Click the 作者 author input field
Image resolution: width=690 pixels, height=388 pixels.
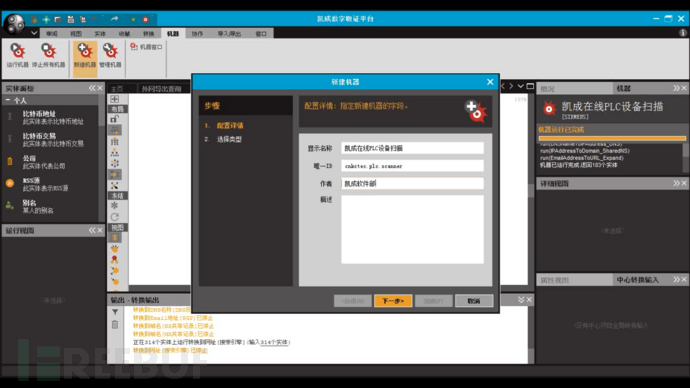[412, 183]
